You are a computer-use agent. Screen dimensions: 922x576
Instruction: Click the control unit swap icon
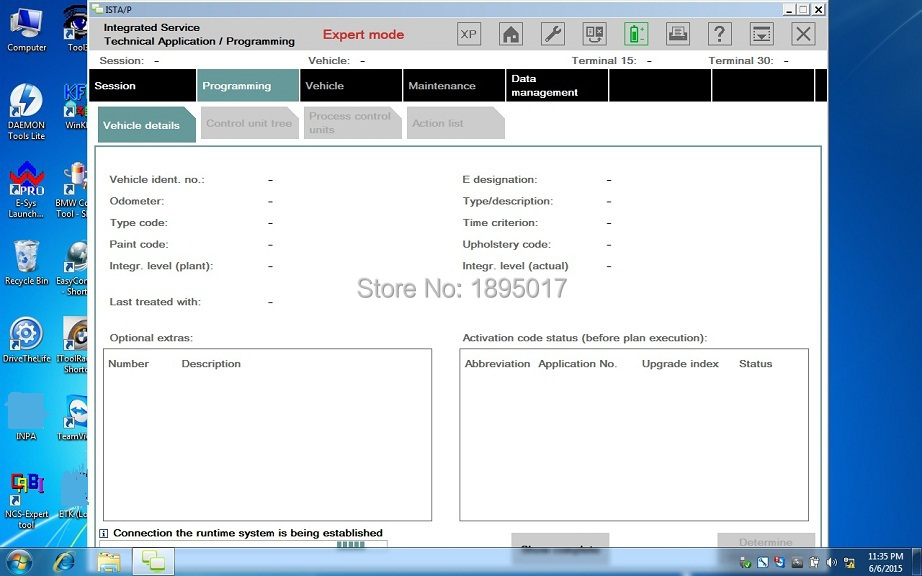[594, 34]
